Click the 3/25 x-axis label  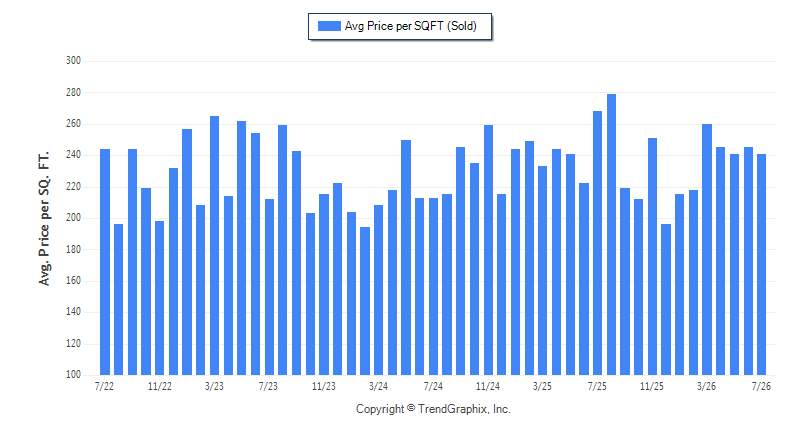(x=542, y=387)
